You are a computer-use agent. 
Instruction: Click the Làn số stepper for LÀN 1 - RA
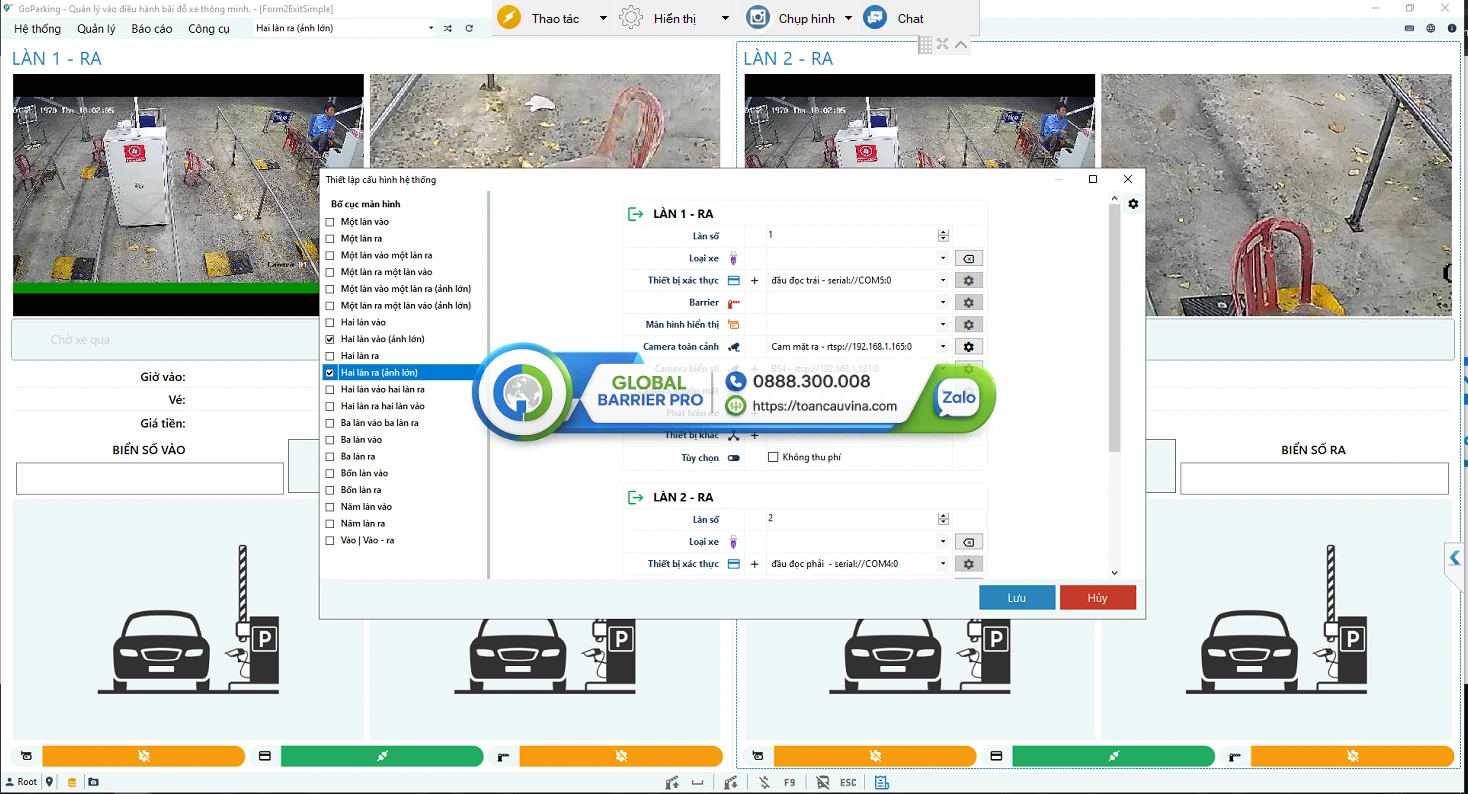tap(943, 236)
